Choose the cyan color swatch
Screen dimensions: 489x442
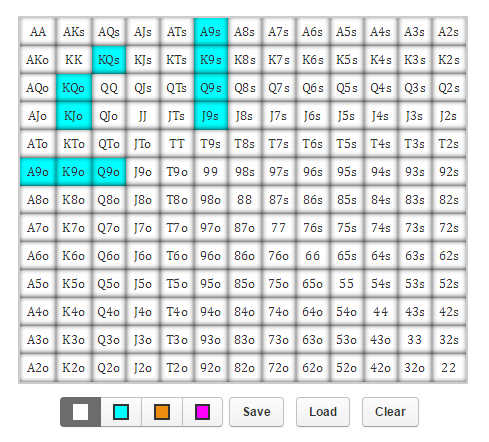[121, 412]
